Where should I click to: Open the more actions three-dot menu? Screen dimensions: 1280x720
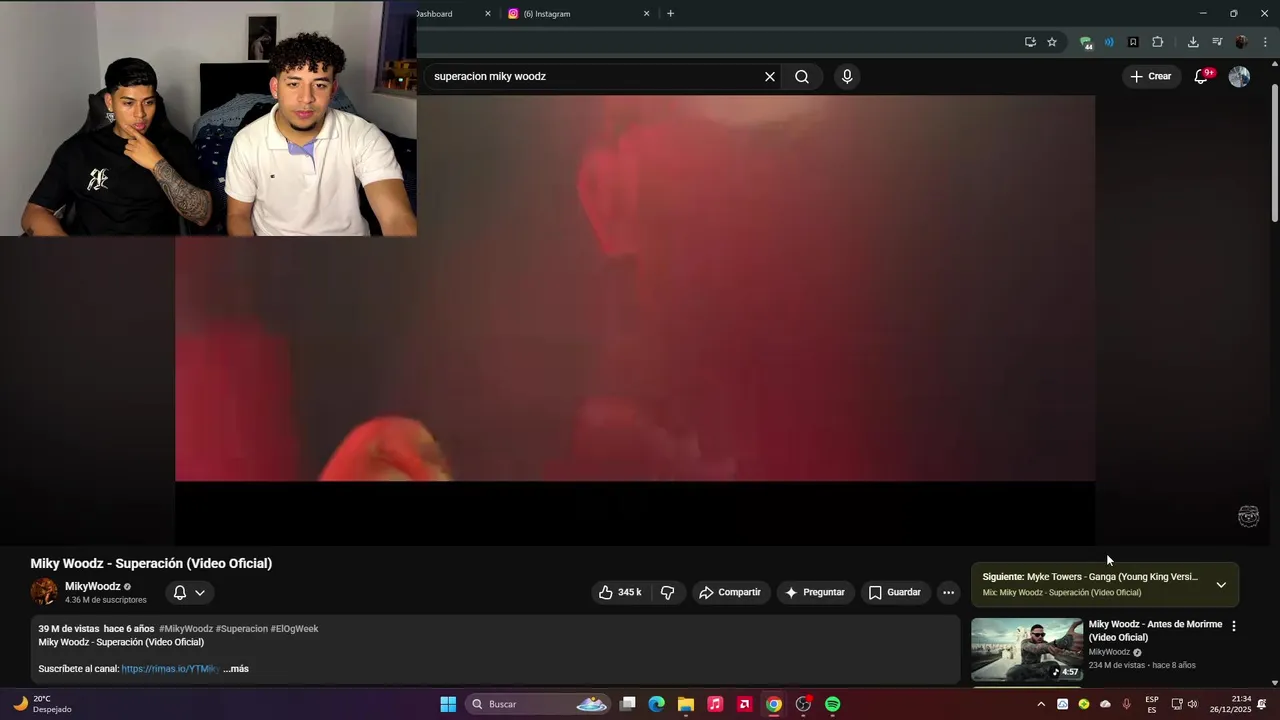pos(948,592)
